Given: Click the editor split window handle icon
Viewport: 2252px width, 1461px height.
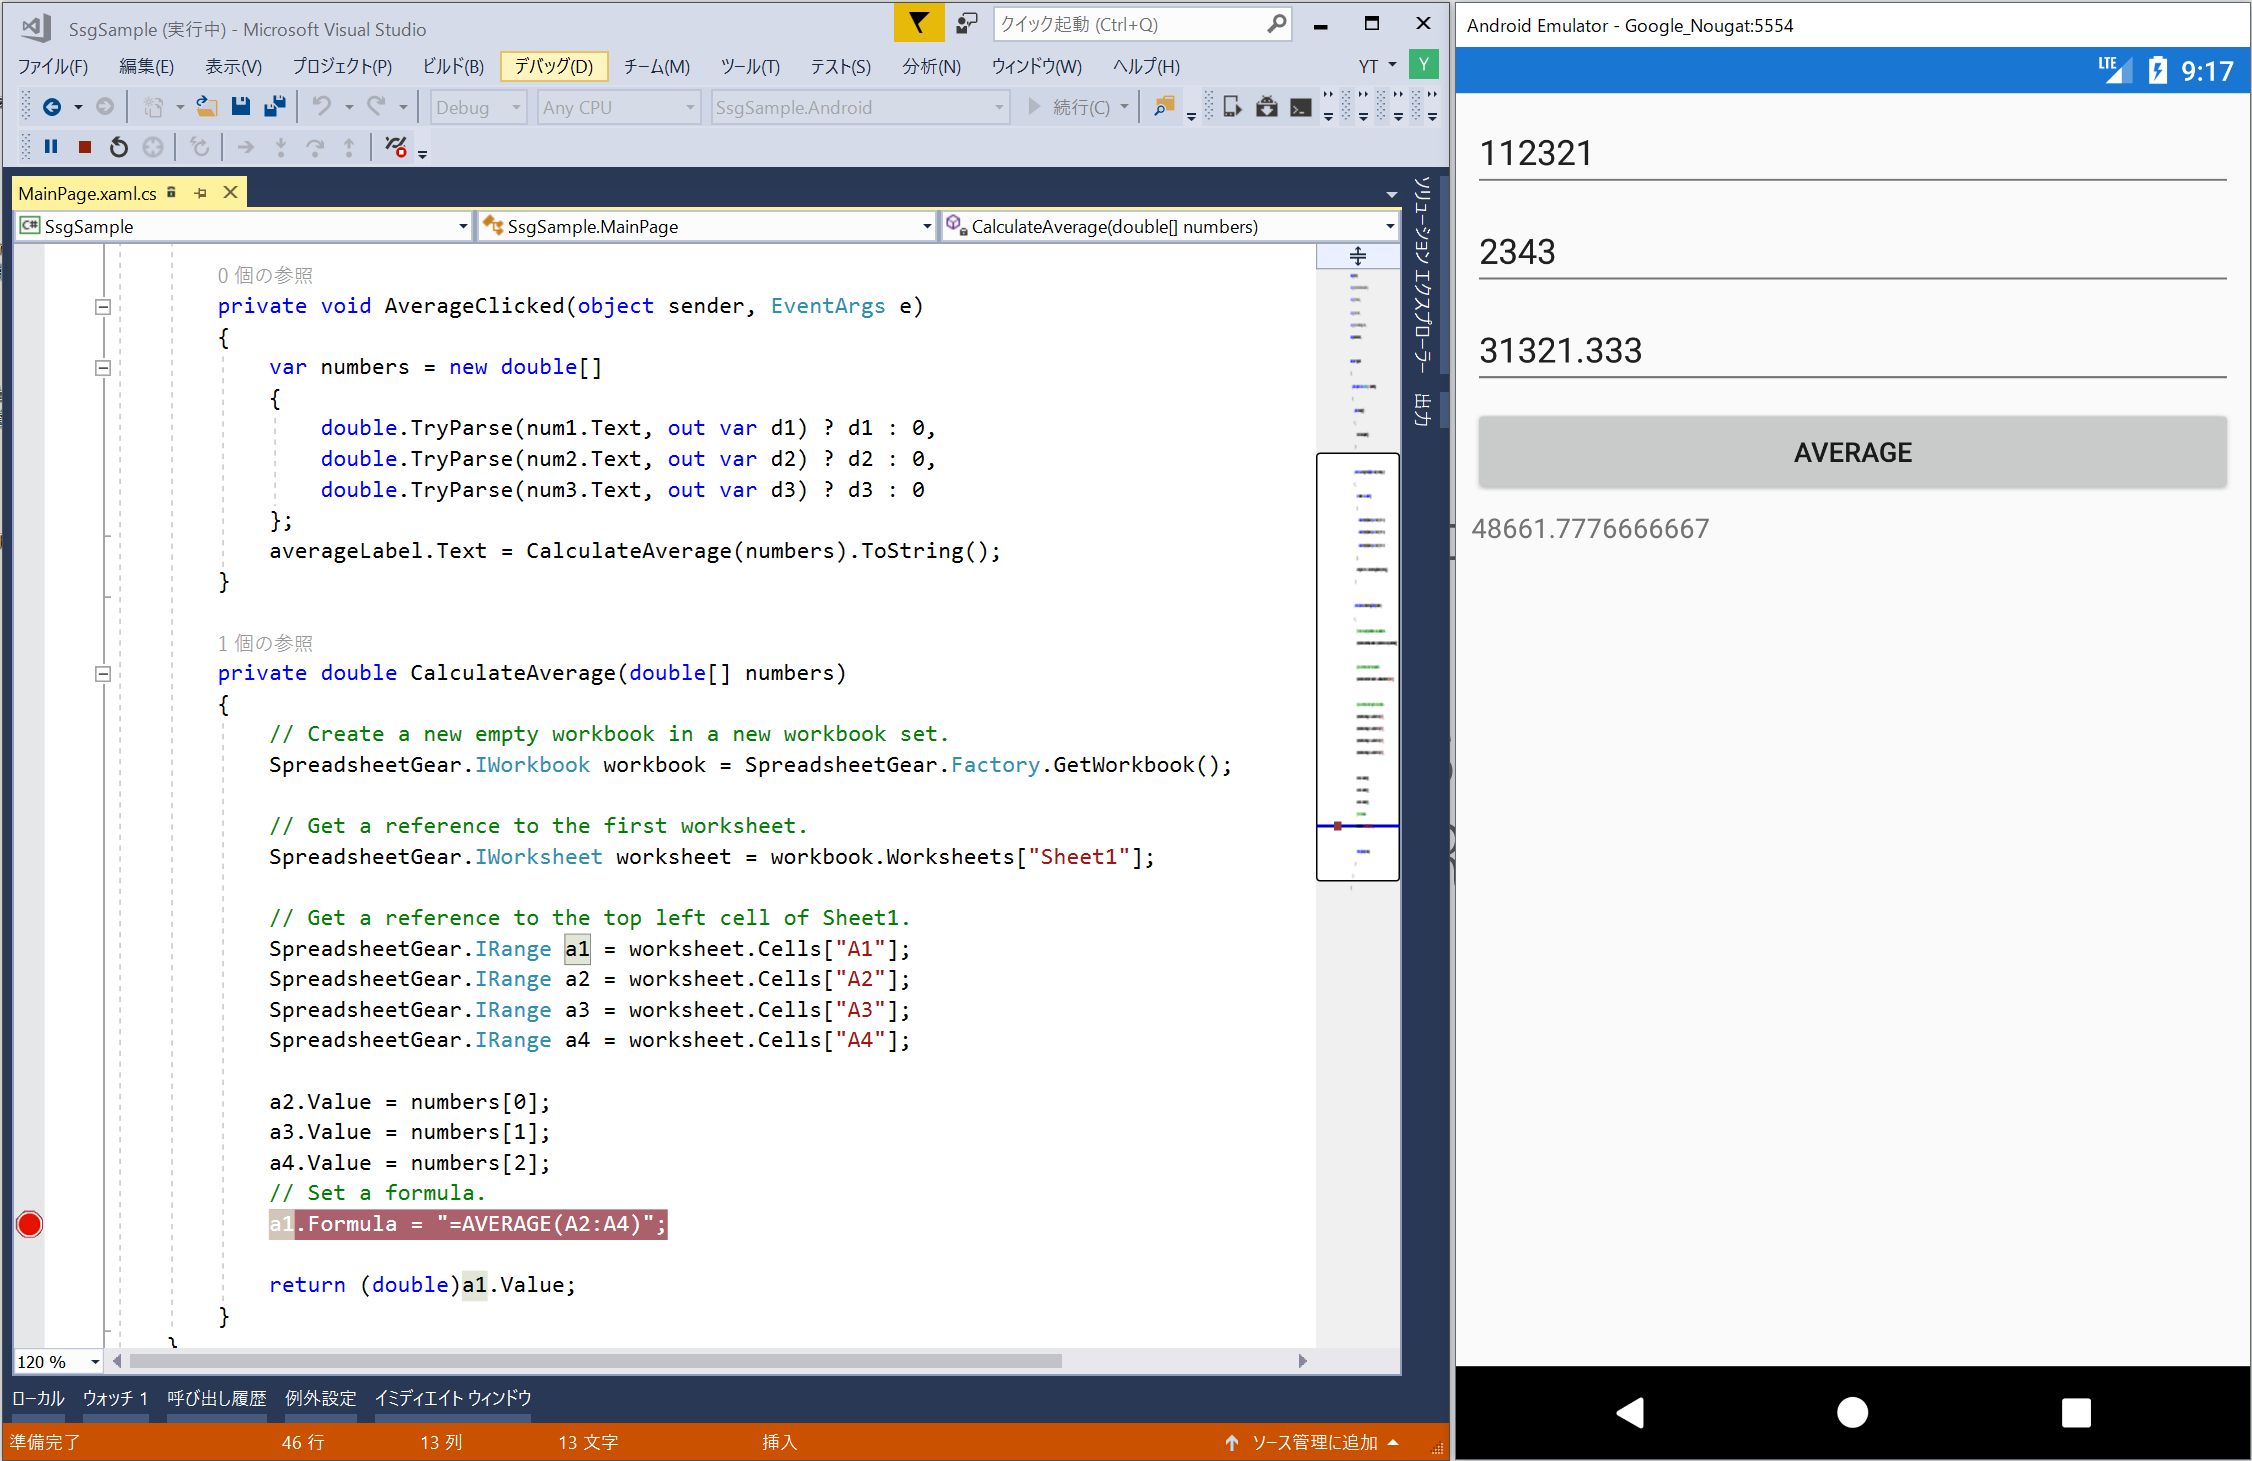Looking at the screenshot, I should click(1357, 256).
